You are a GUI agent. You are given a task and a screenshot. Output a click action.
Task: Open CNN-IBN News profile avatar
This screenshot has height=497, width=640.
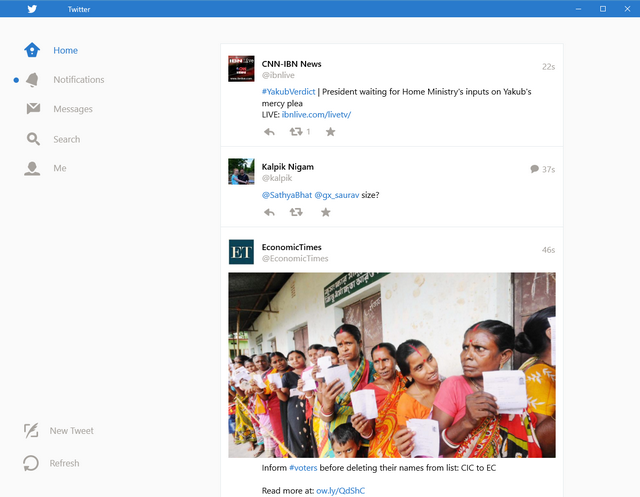click(x=241, y=69)
